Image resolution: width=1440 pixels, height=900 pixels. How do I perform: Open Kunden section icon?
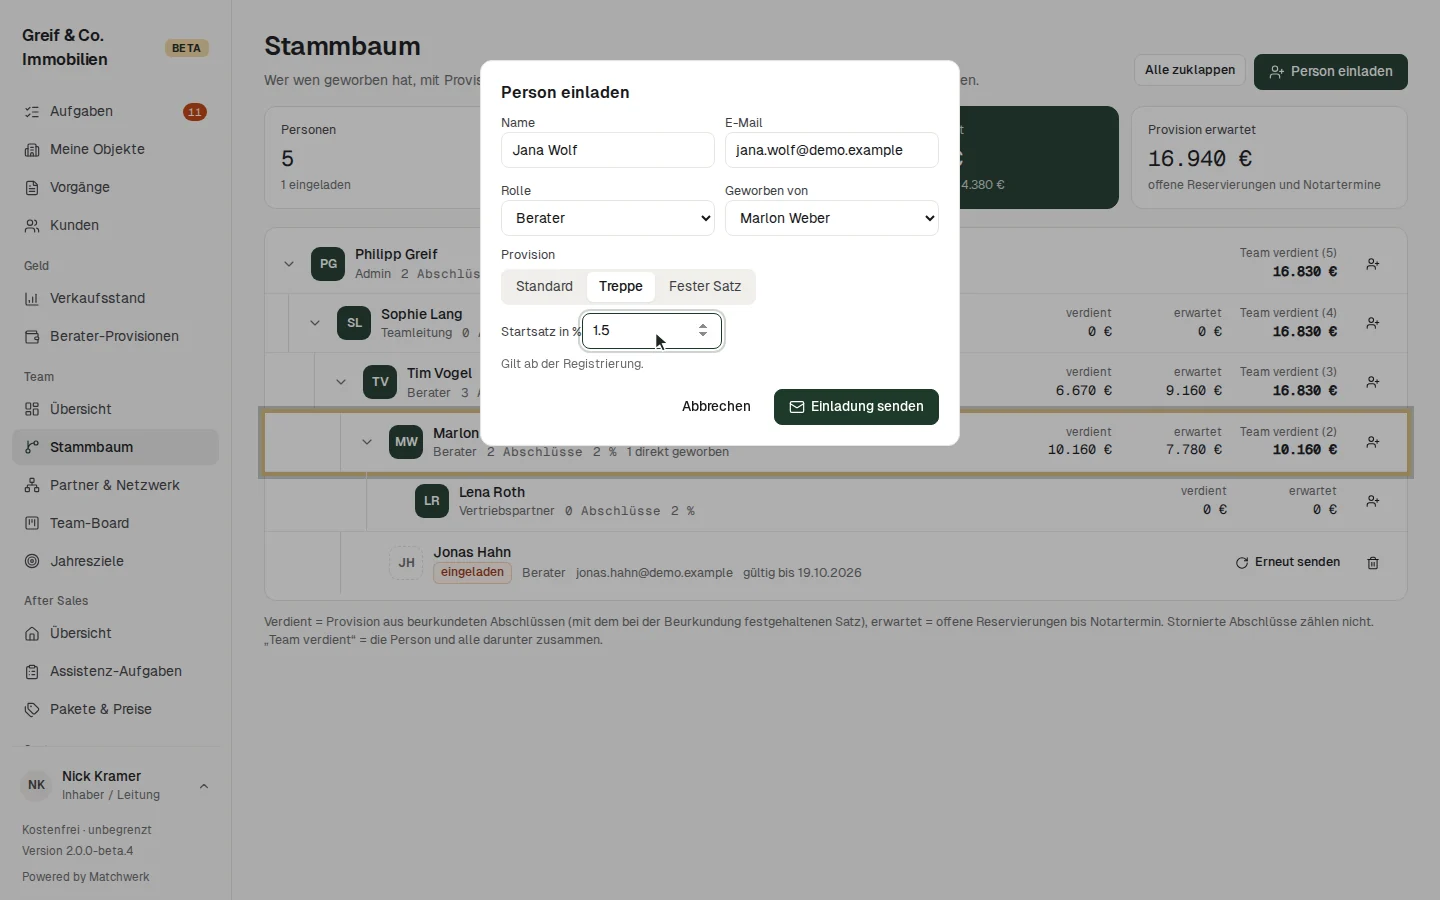click(x=32, y=225)
